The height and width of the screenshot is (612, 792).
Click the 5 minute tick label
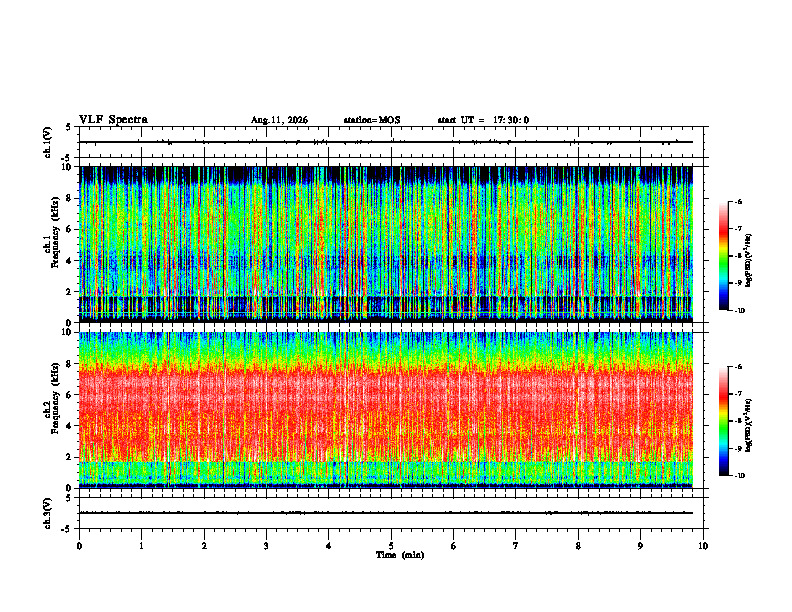click(391, 546)
